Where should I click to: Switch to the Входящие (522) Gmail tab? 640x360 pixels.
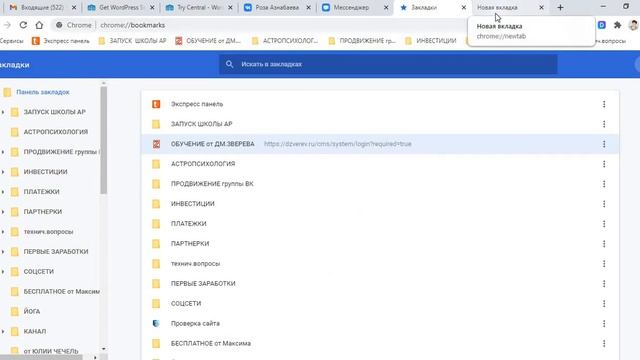[x=41, y=7]
